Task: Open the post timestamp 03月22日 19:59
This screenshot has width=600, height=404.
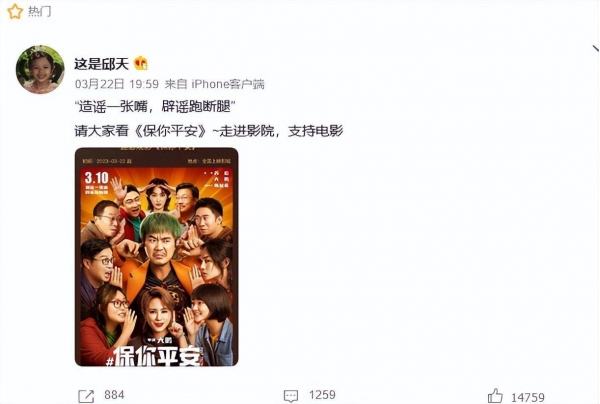Action: pos(117,84)
